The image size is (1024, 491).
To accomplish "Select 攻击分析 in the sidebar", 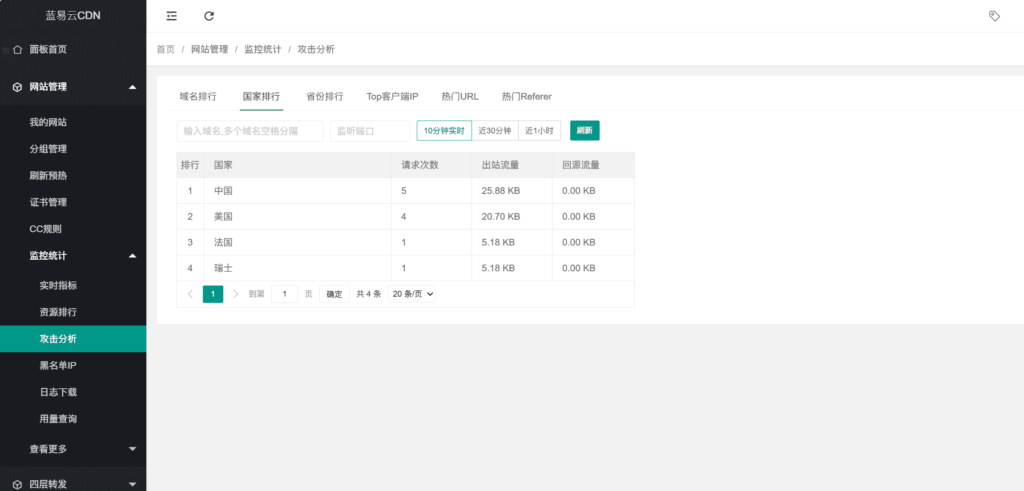I will click(x=73, y=339).
